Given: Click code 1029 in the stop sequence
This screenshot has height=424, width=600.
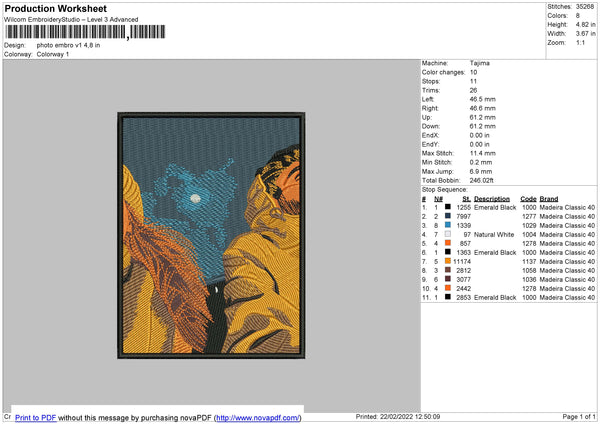Looking at the screenshot, I should coord(529,225).
